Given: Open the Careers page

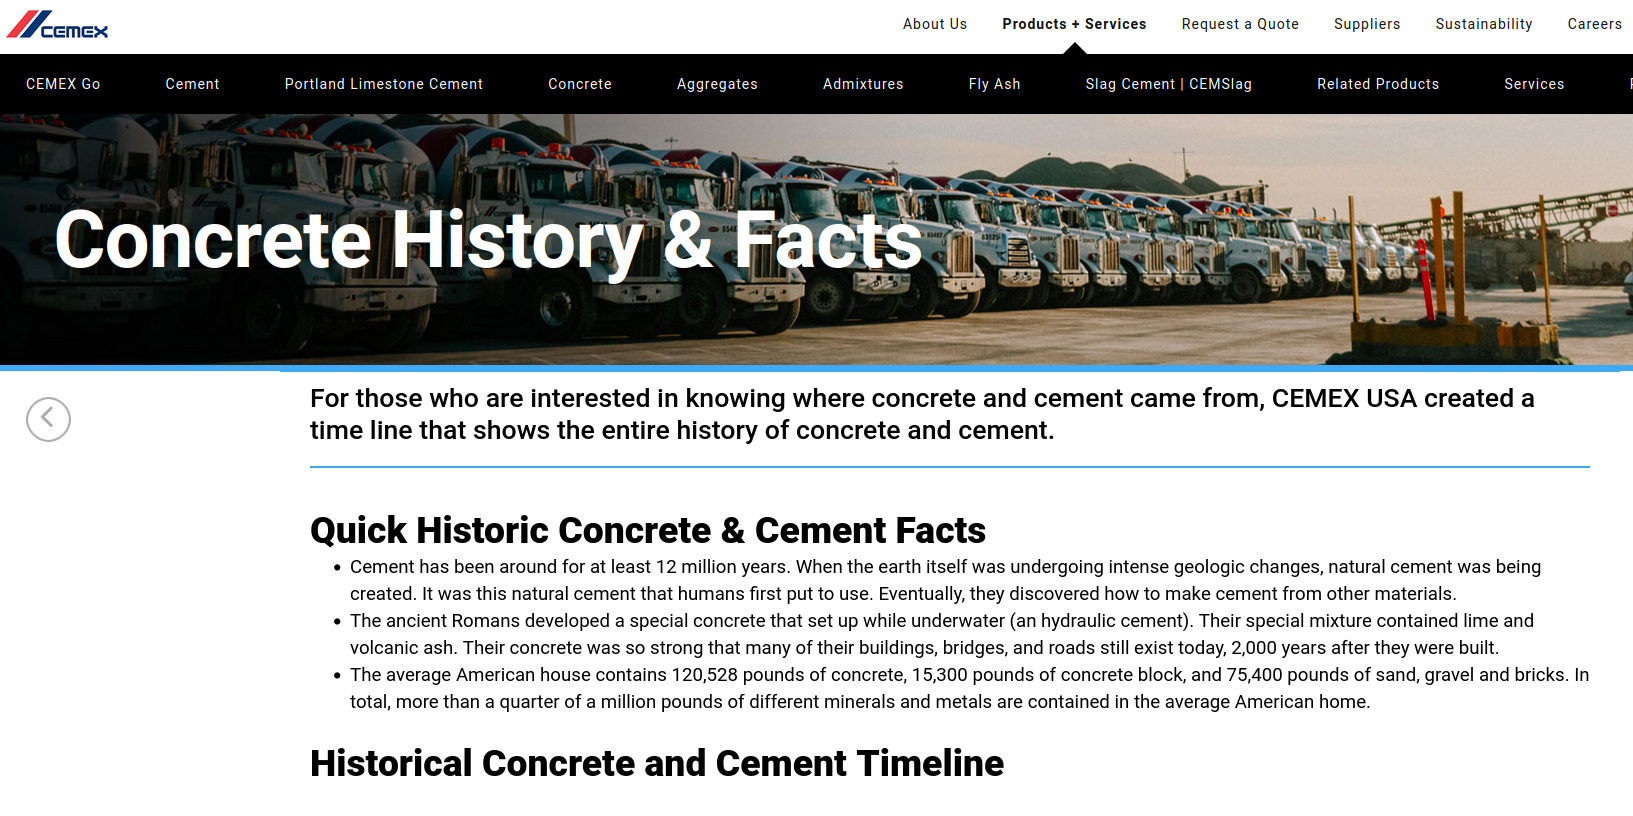Looking at the screenshot, I should click(1594, 24).
